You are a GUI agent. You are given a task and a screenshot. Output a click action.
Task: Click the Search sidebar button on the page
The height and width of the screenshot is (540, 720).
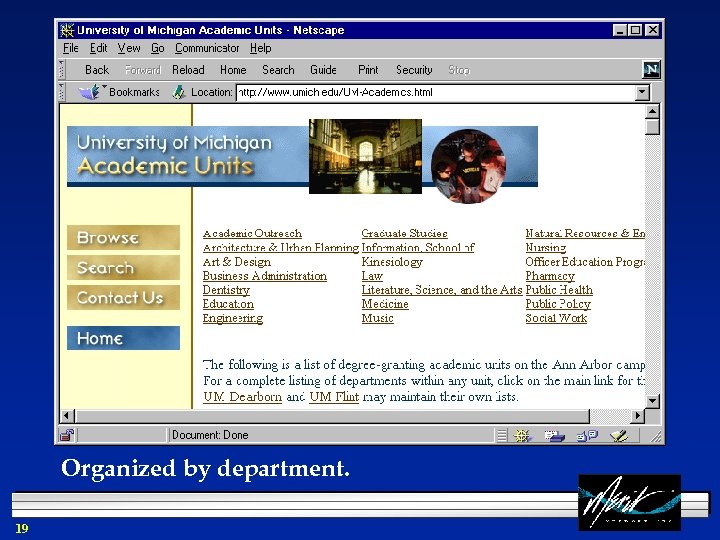123,267
